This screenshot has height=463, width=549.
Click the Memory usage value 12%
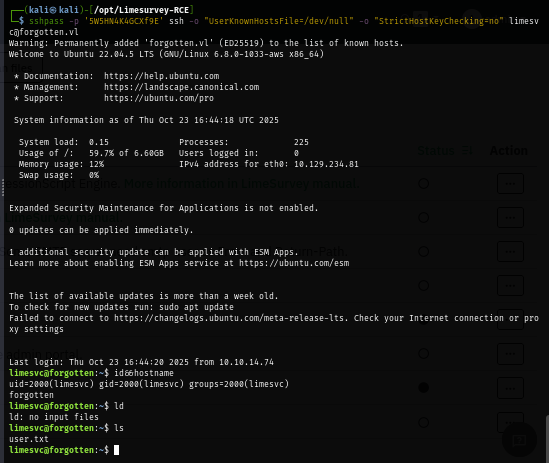coord(96,164)
